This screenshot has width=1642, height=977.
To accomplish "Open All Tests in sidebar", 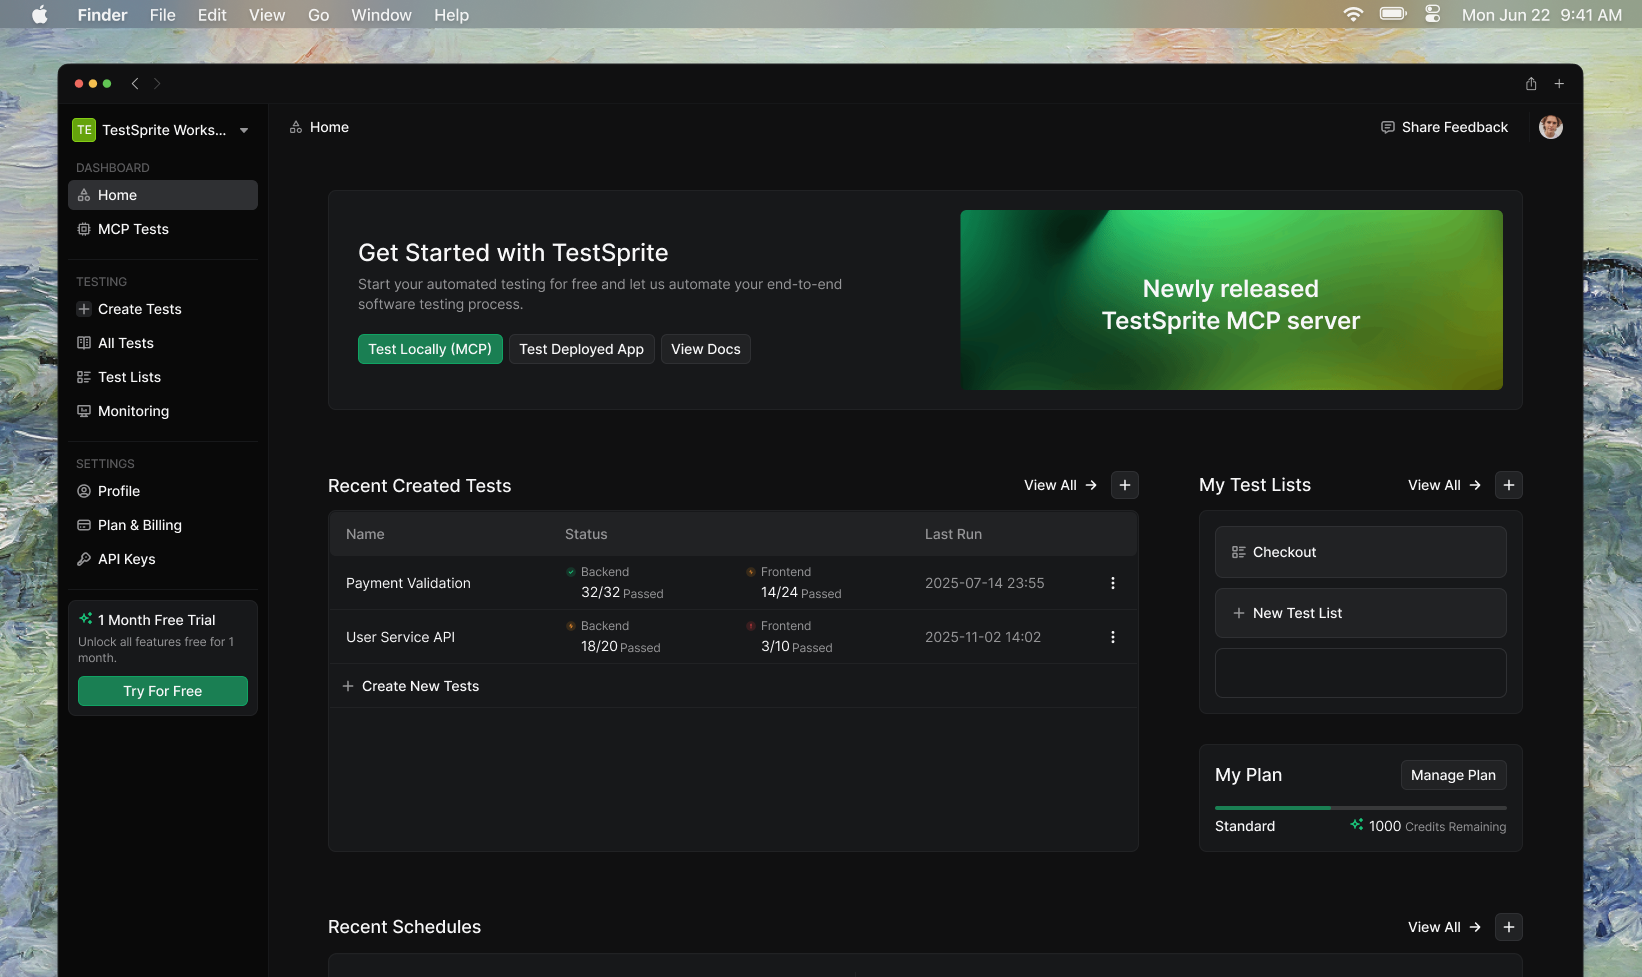I will pyautogui.click(x=163, y=343).
